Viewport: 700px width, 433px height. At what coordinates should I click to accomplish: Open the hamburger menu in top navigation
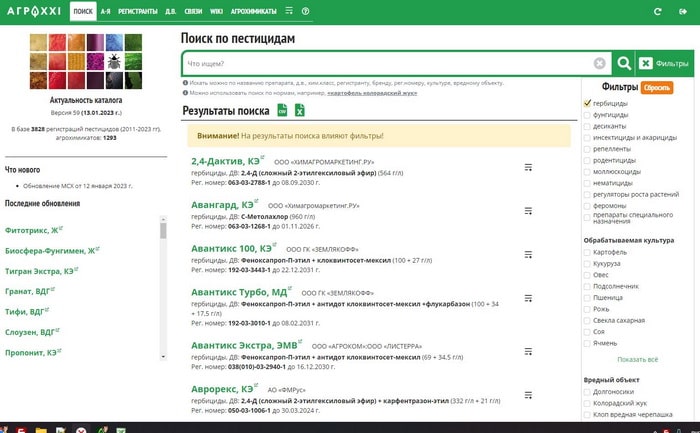point(289,10)
